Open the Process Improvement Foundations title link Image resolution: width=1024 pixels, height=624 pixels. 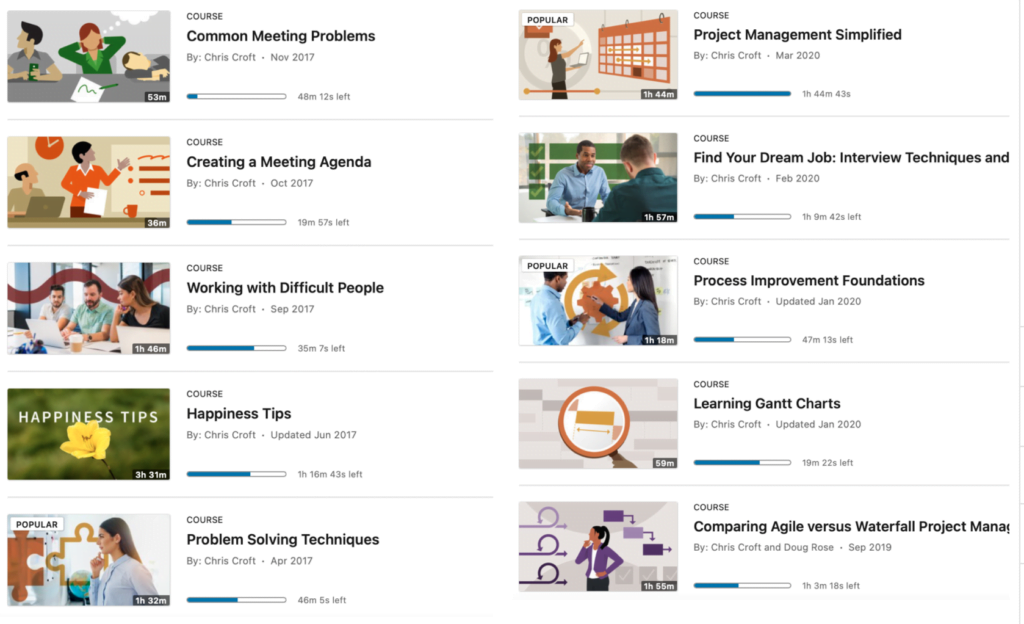tap(808, 281)
